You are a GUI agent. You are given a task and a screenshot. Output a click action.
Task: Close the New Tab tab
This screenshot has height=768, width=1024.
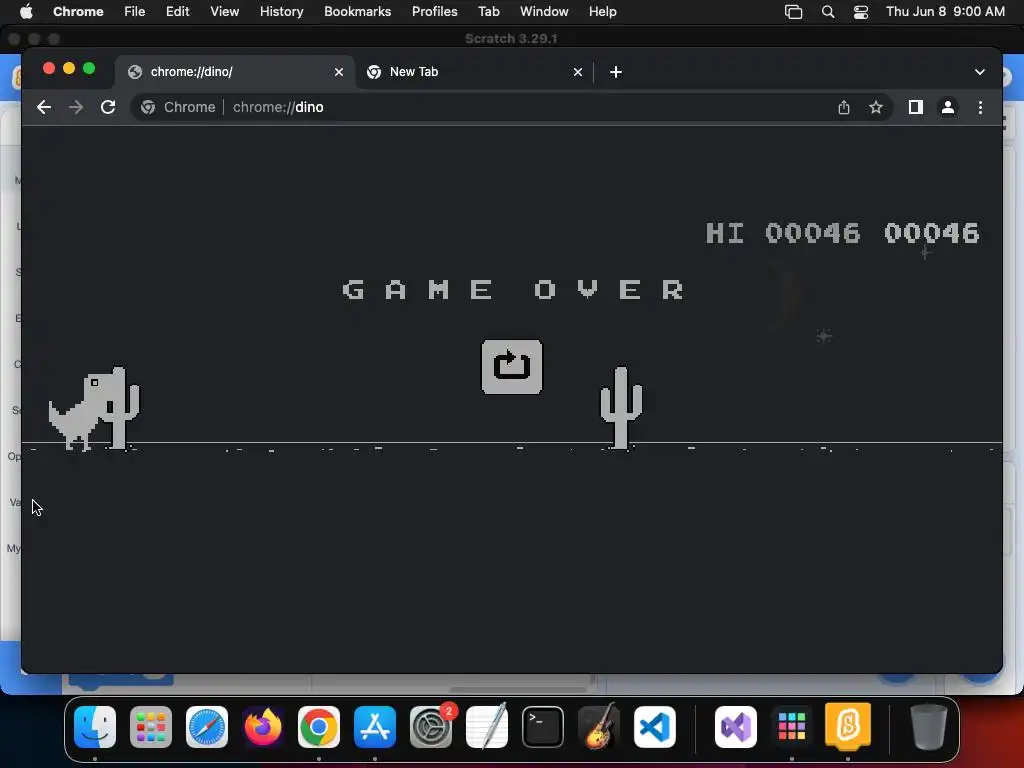pos(577,72)
